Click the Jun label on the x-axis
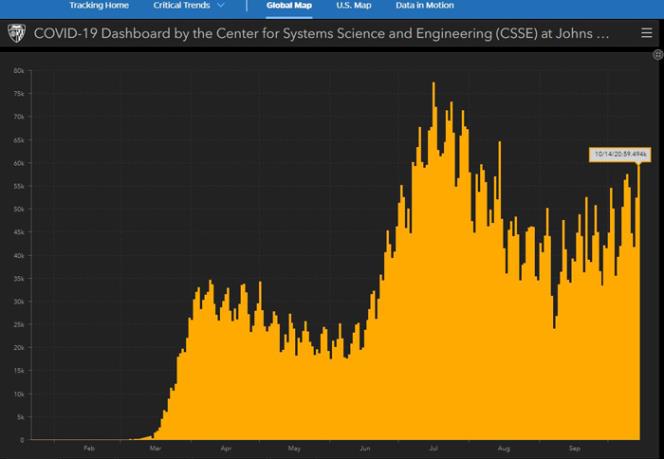This screenshot has height=459, width=664. coord(365,449)
